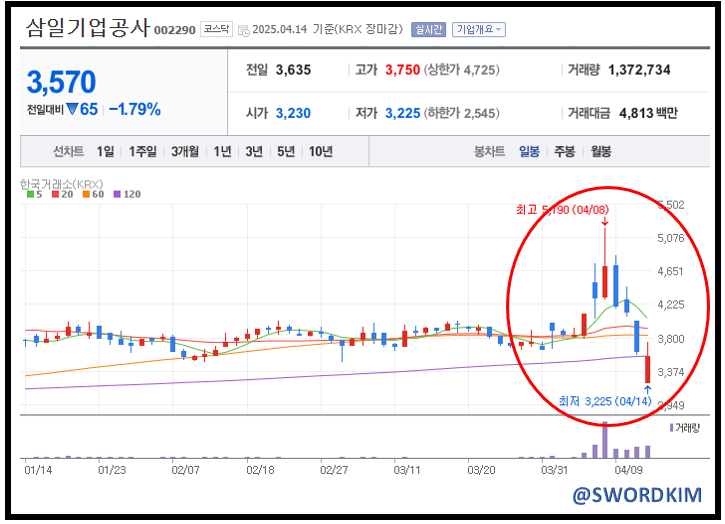
Task: Click the high price value 3,750
Action: pos(402,70)
